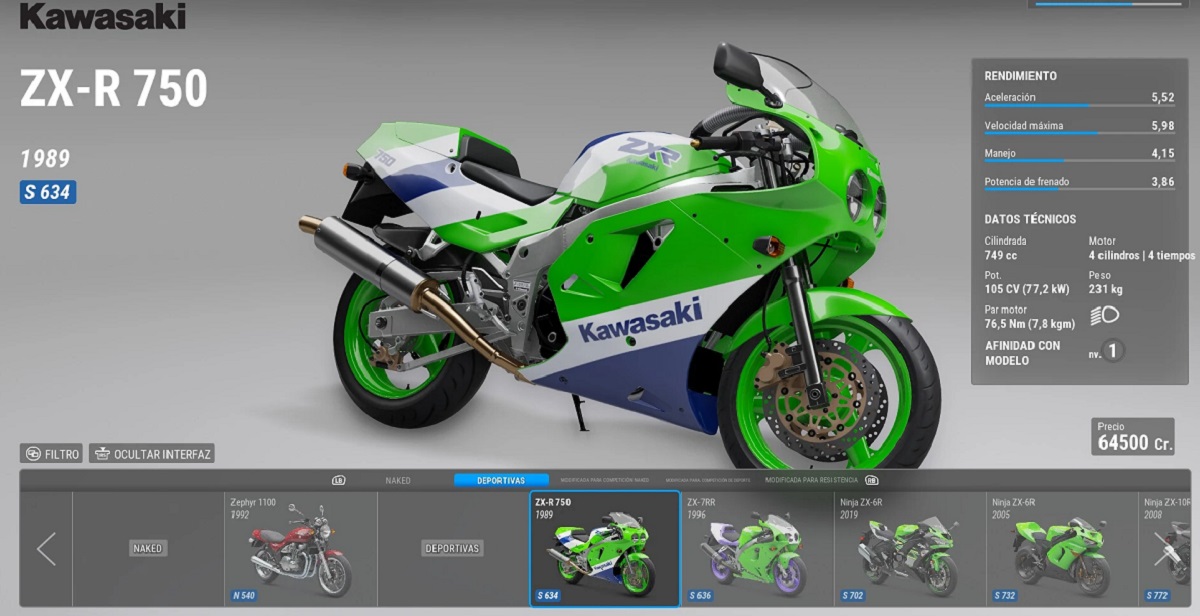Select the Ninja ZX-6R 2019 thumbnail

pyautogui.click(x=910, y=549)
